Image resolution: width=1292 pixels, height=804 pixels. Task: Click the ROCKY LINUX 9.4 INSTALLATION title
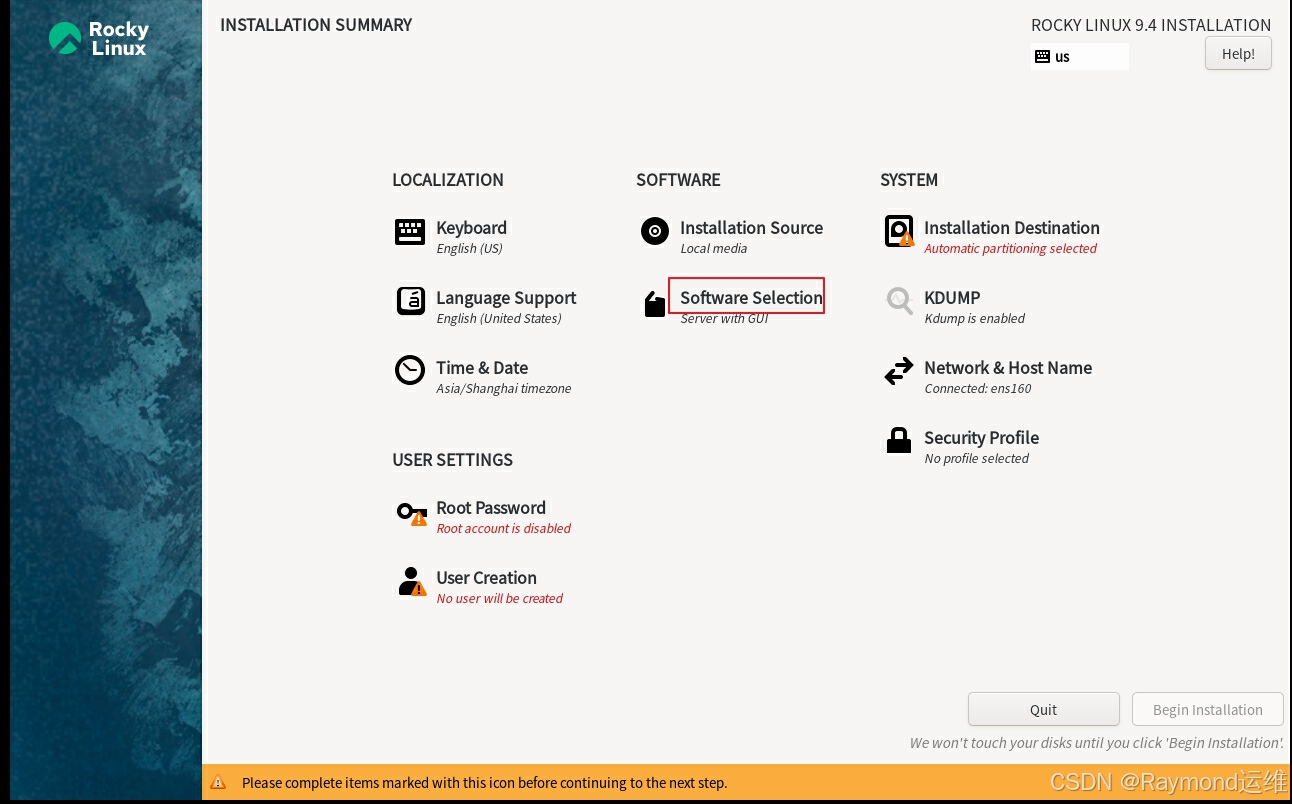click(1151, 26)
